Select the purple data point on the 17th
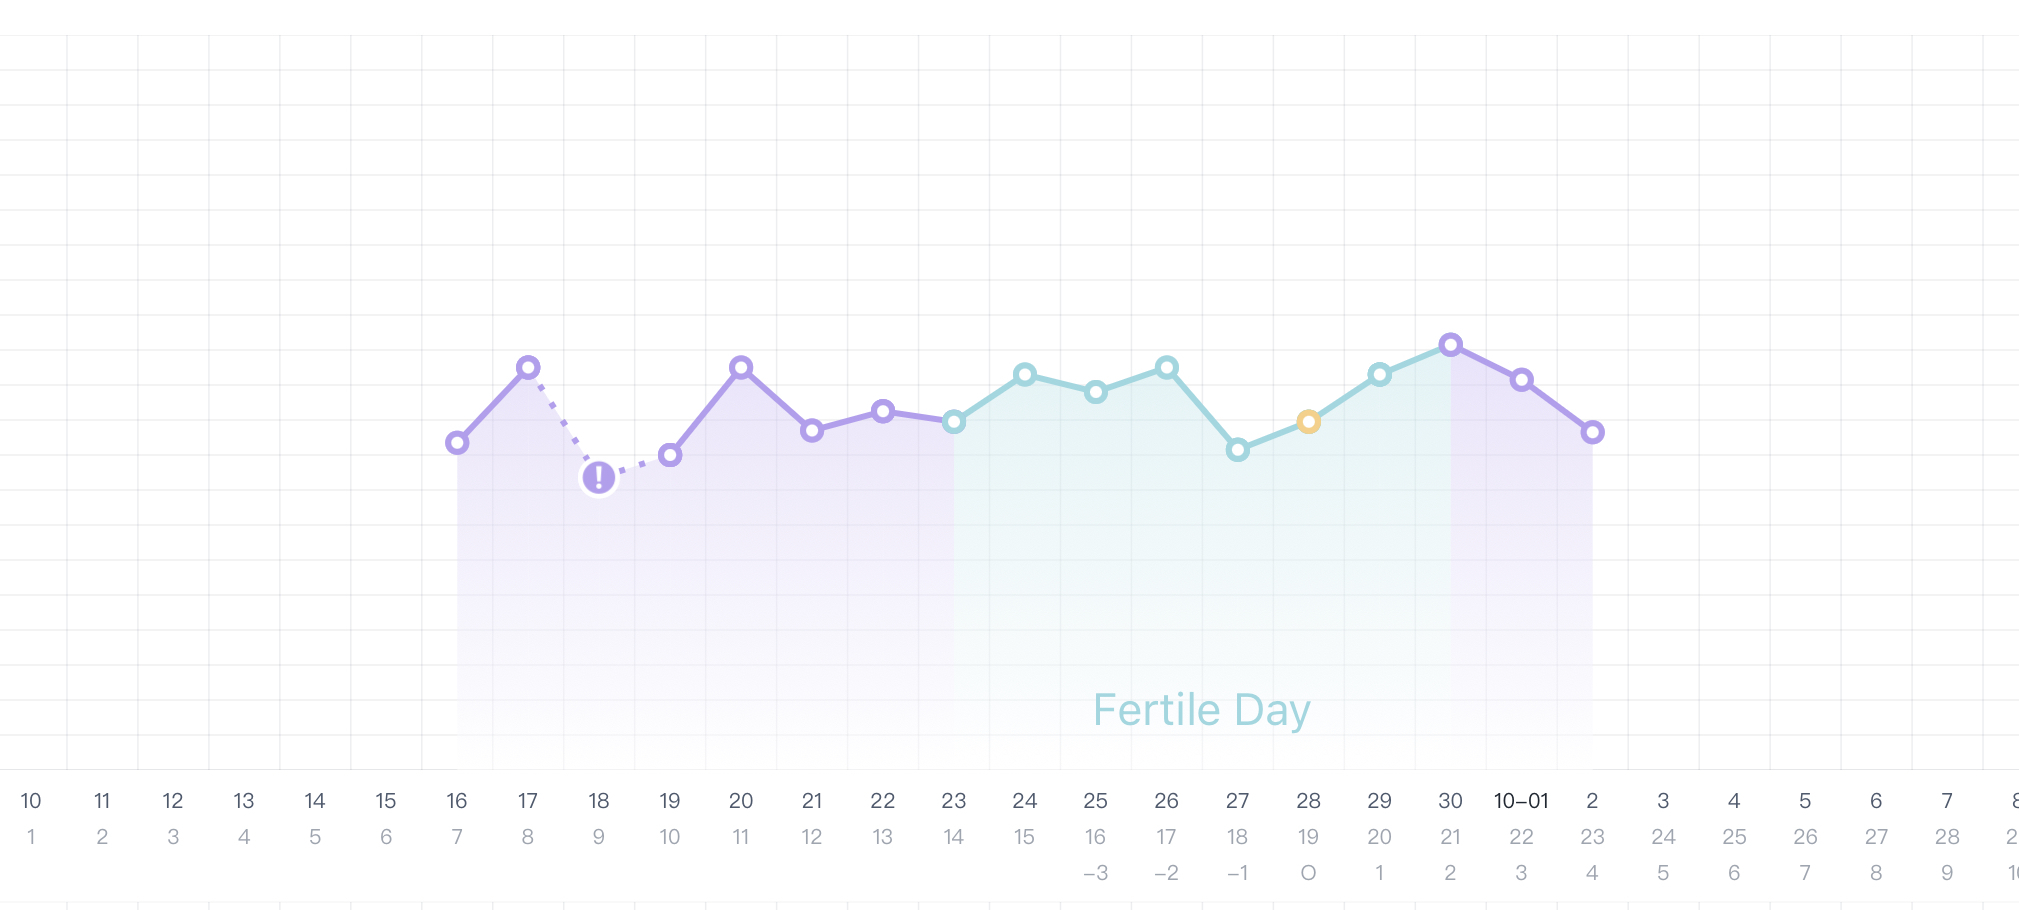2019x910 pixels. click(528, 368)
